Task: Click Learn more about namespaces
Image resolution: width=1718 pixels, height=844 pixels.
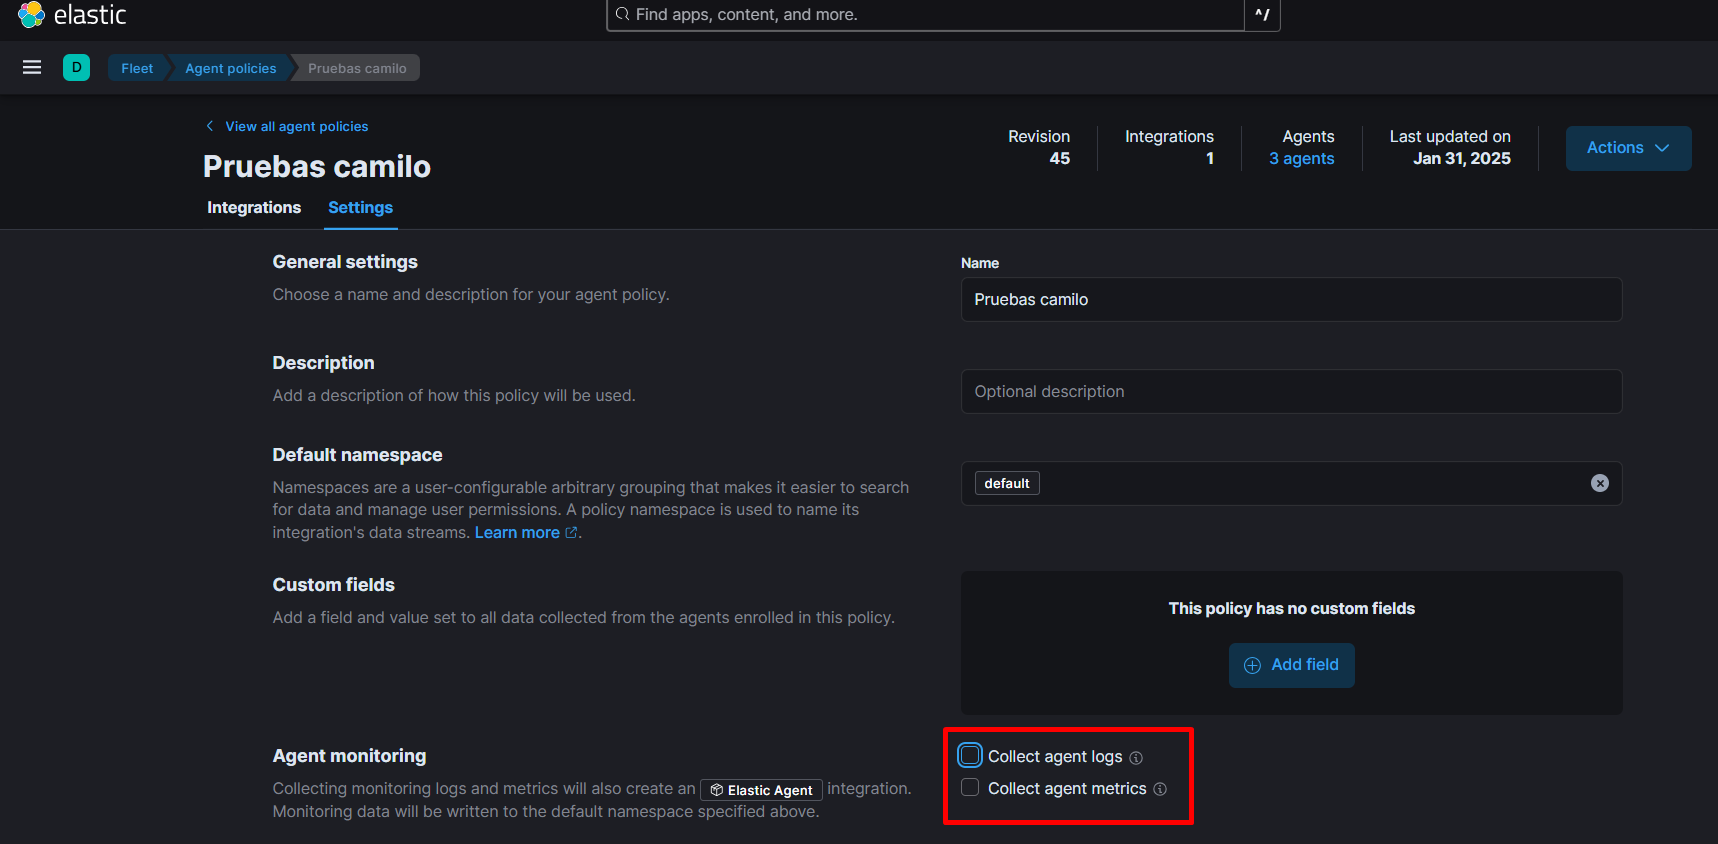Action: [517, 533]
